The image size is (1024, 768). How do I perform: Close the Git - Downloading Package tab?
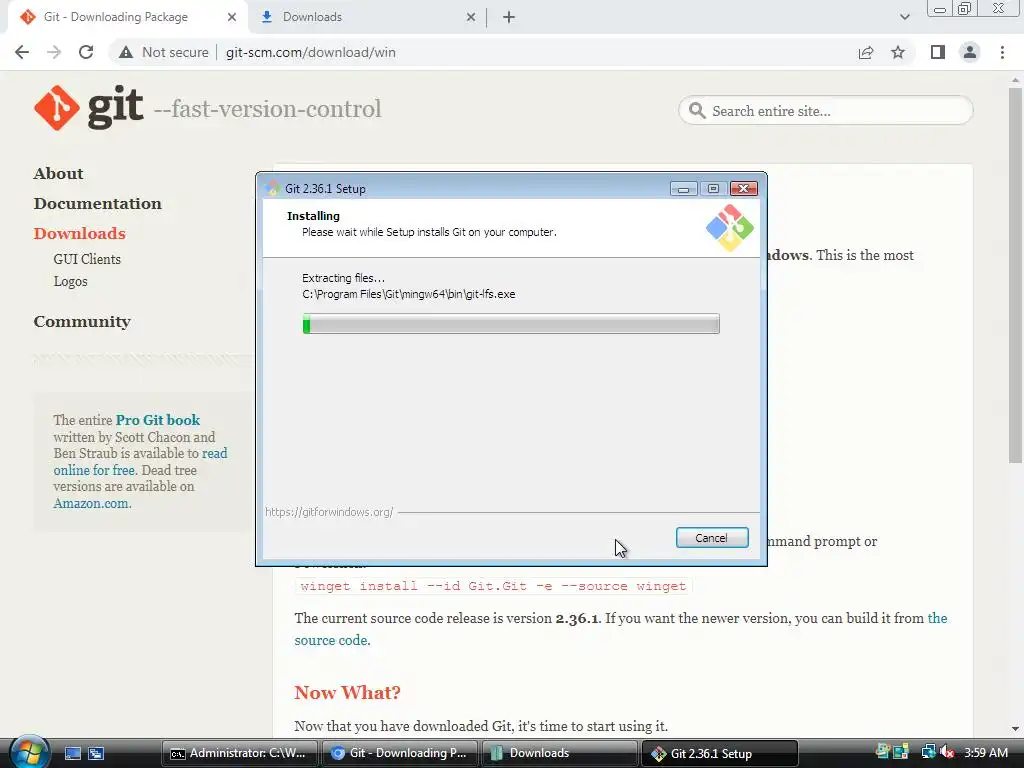tap(232, 17)
